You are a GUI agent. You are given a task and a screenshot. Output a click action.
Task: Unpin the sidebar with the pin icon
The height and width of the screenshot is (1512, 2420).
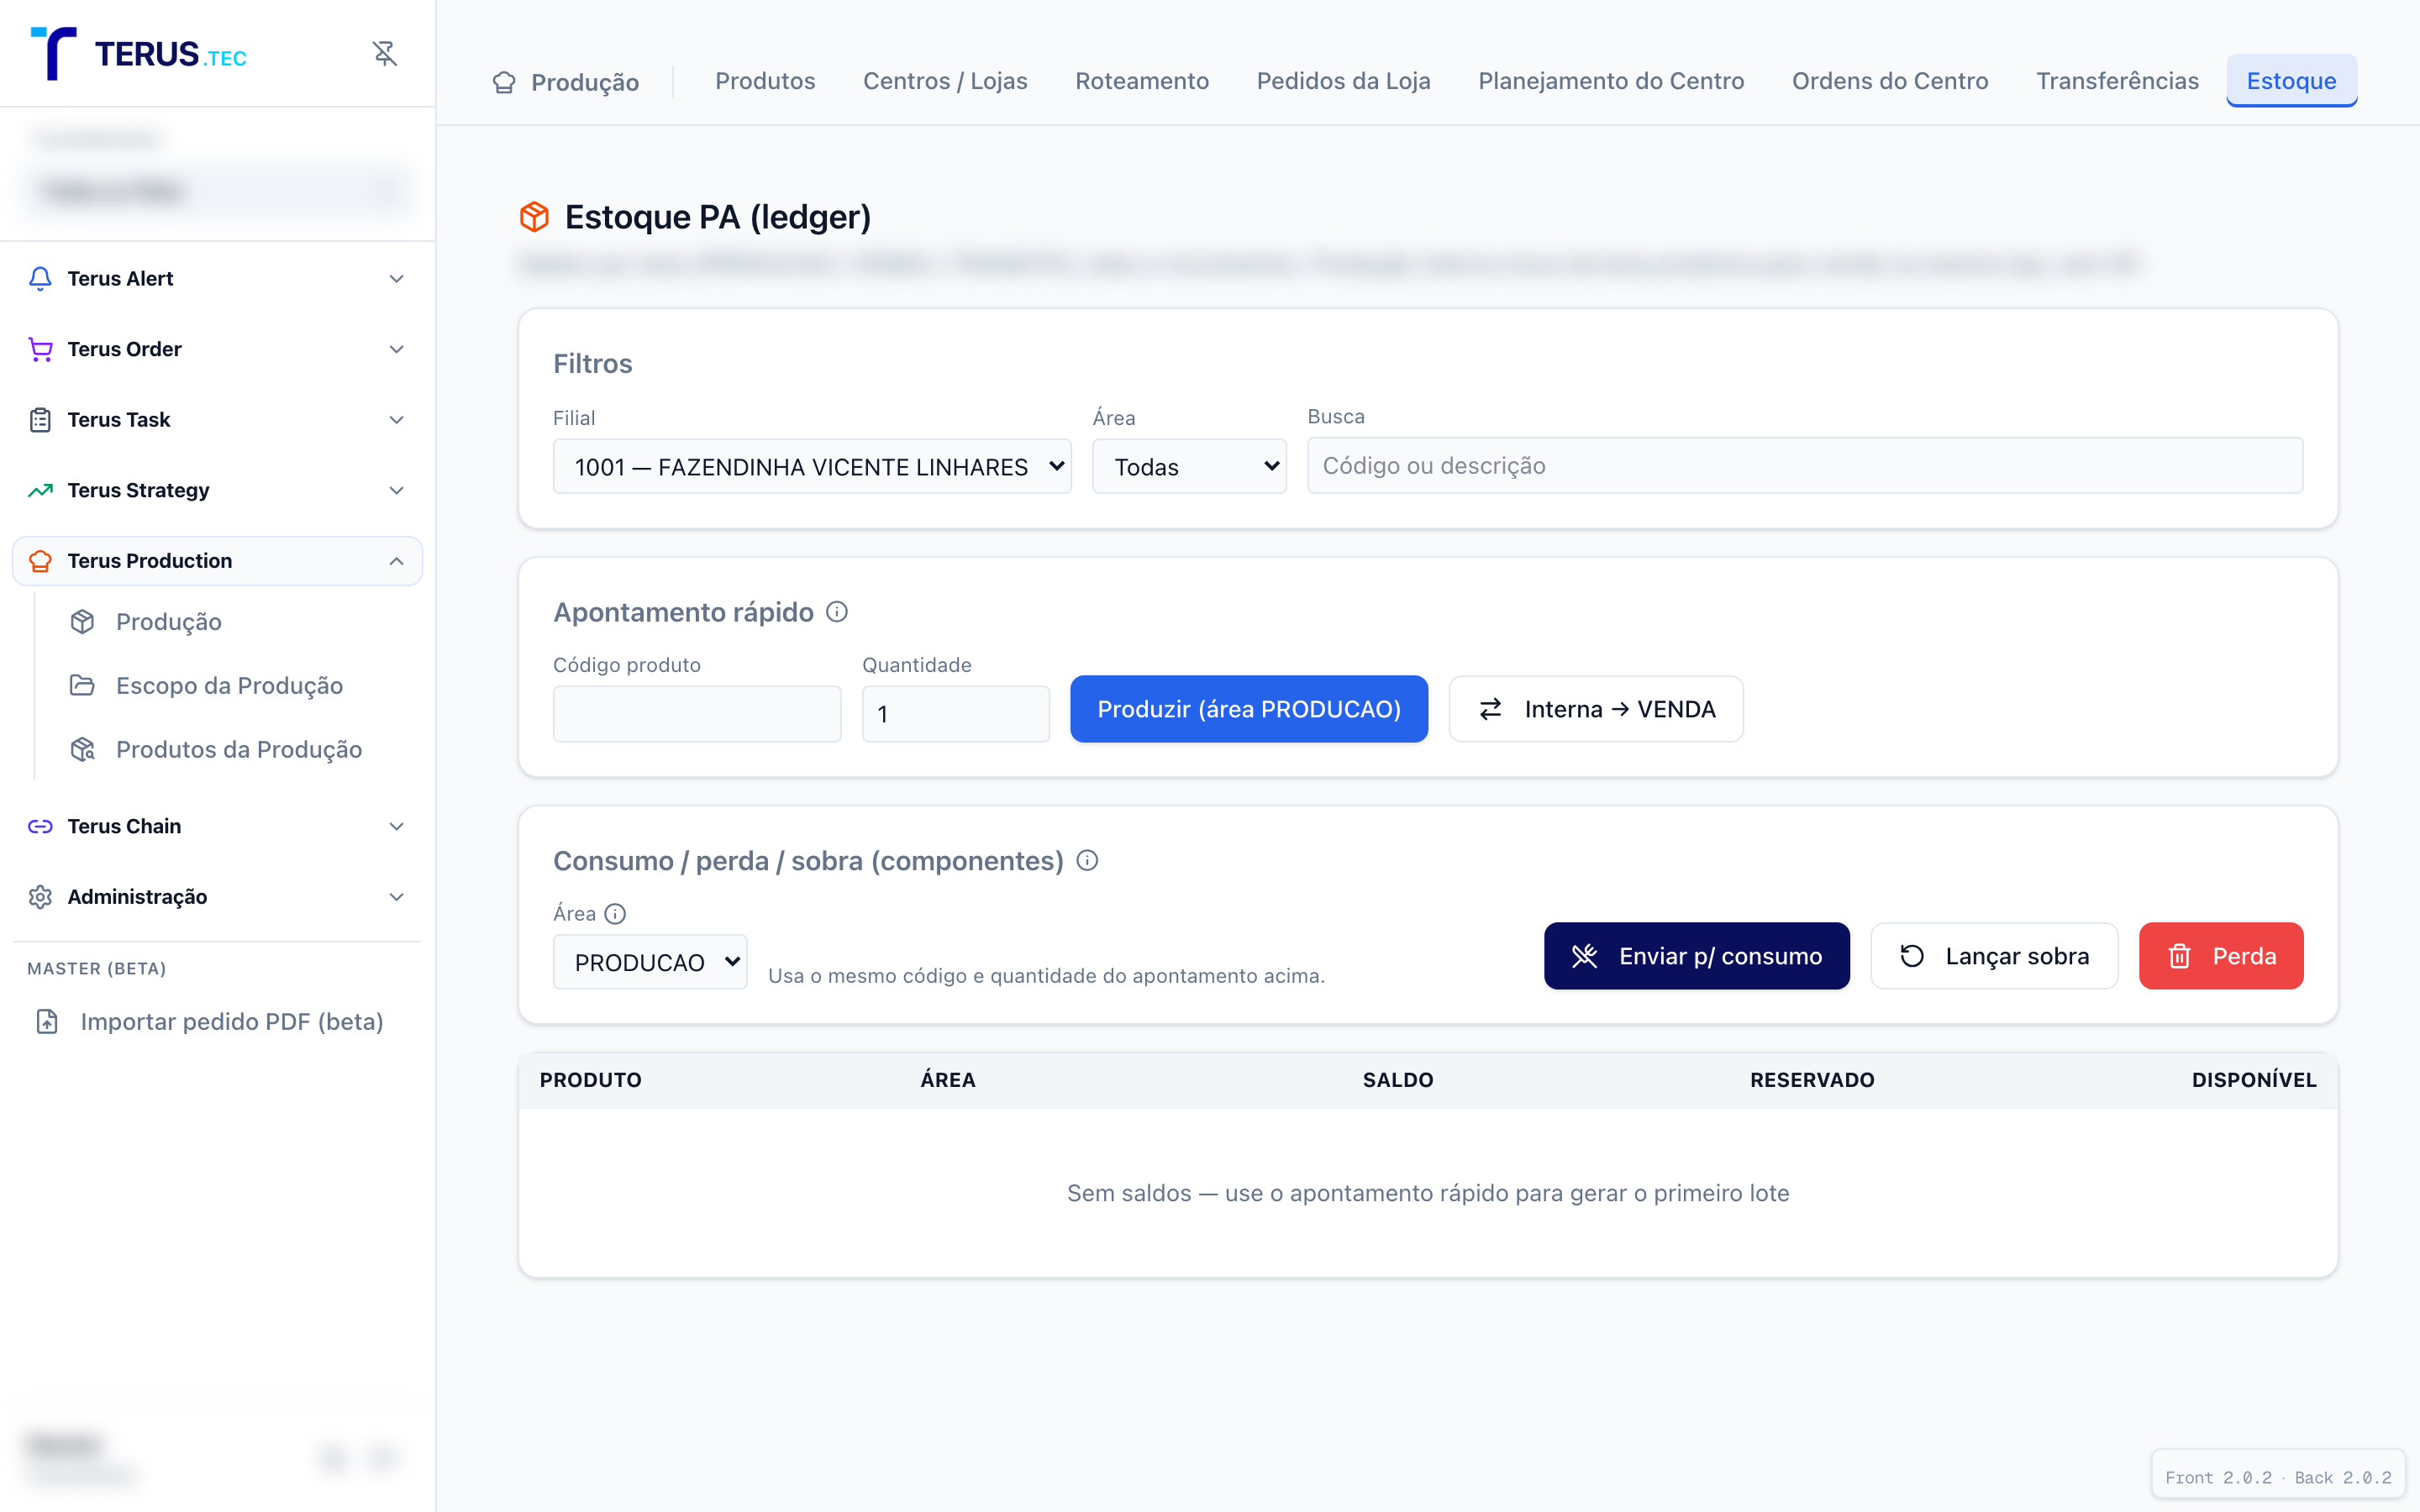tap(385, 53)
